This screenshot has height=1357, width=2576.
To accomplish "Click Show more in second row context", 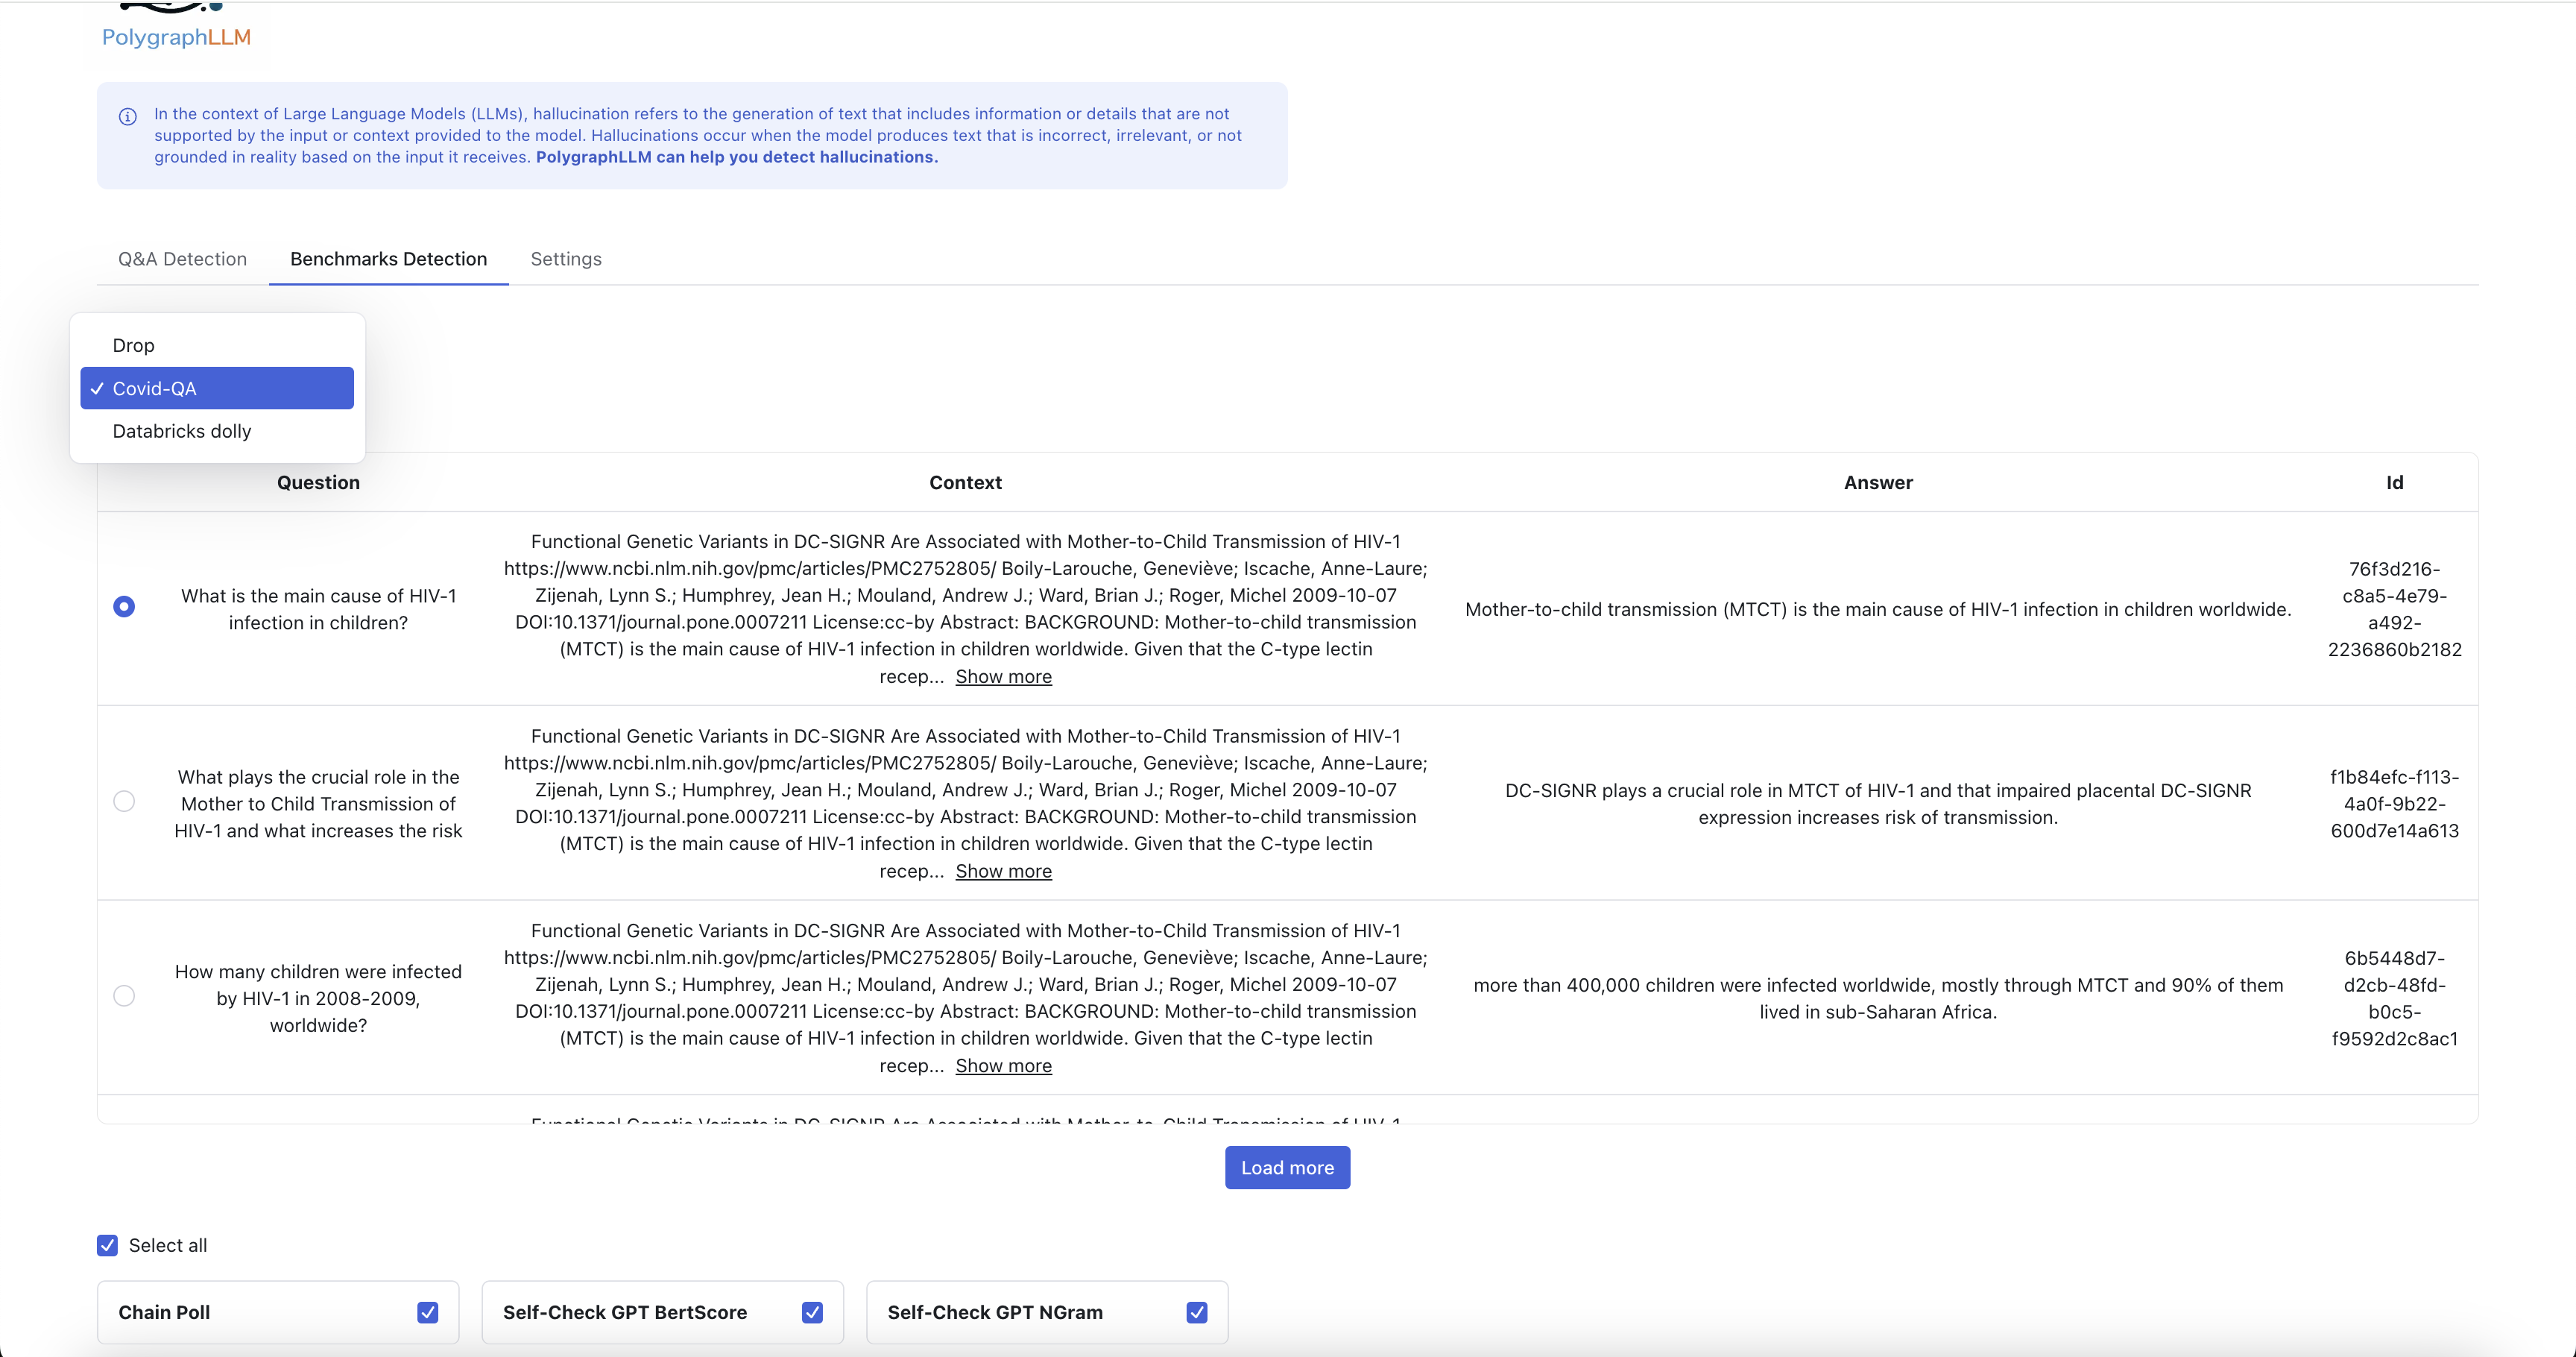I will coord(1003,871).
